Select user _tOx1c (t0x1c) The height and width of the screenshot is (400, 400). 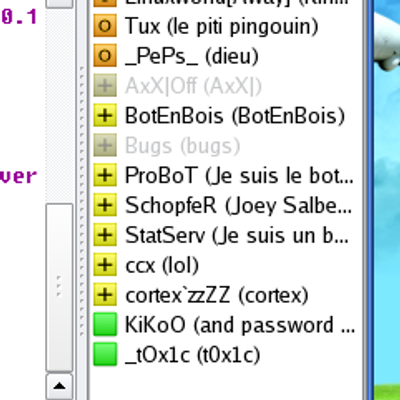pos(193,355)
